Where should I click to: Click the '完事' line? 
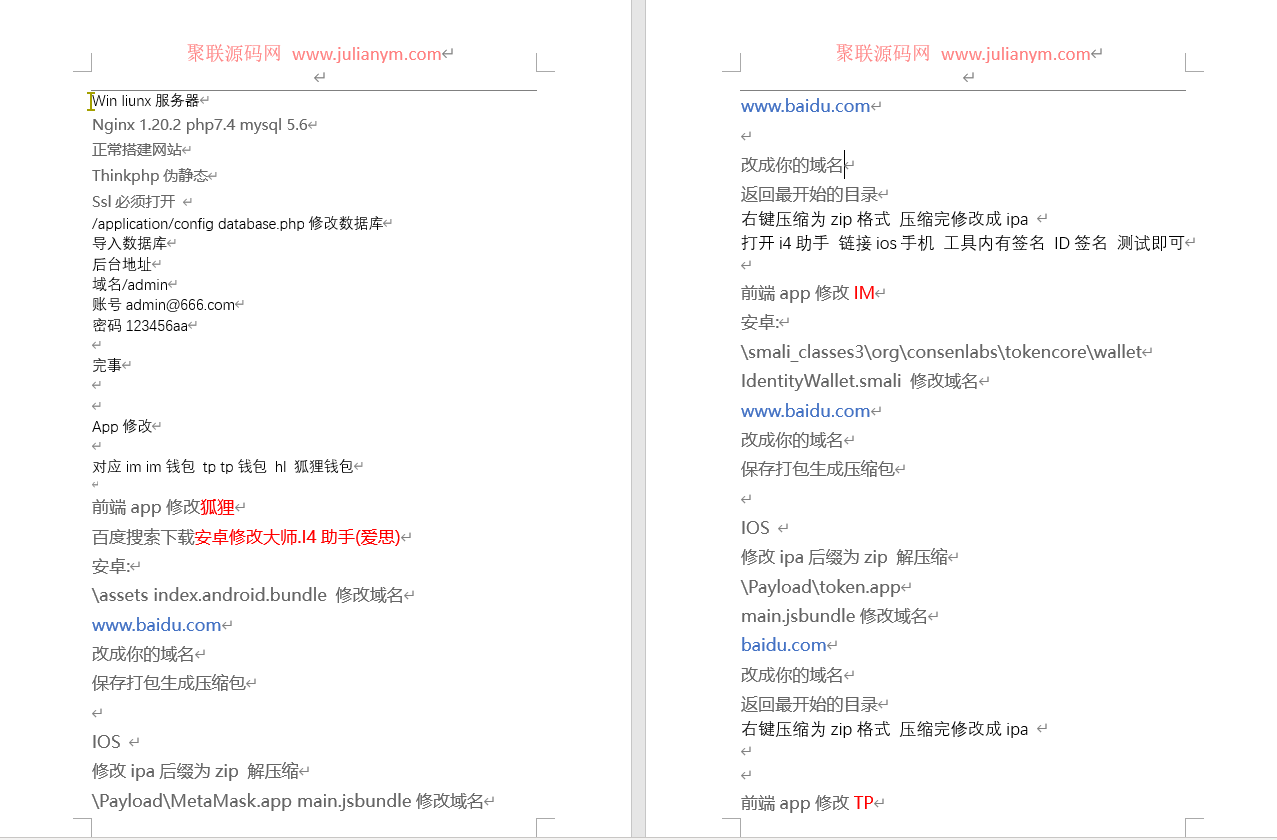[107, 366]
